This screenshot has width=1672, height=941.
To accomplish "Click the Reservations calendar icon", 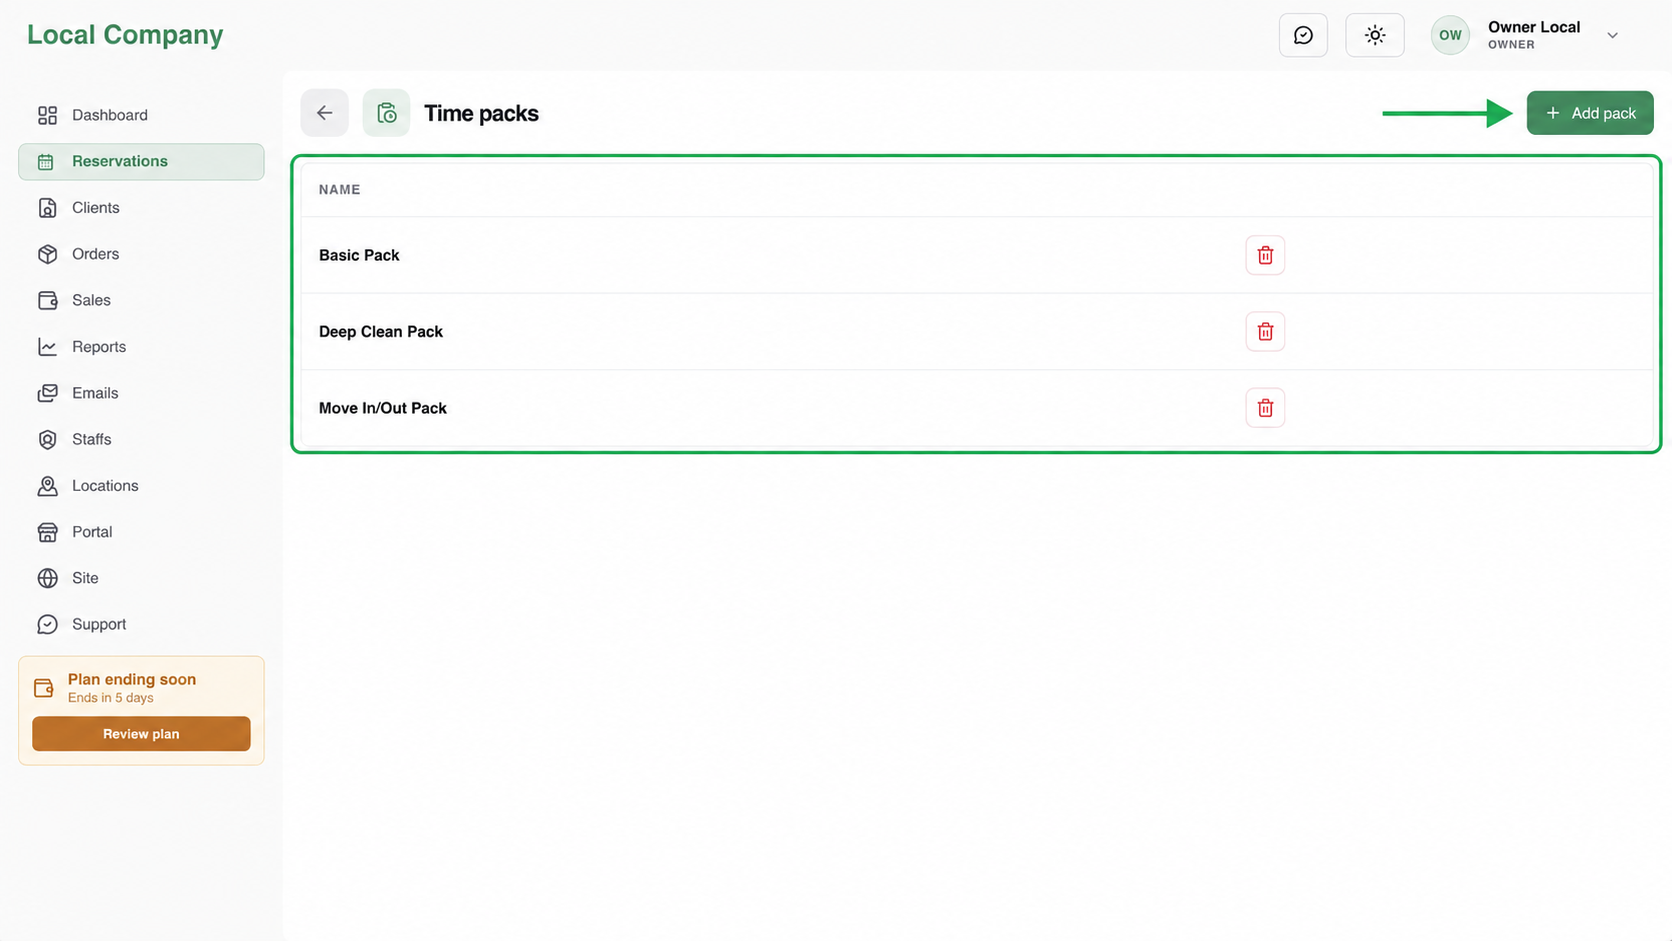I will [46, 161].
